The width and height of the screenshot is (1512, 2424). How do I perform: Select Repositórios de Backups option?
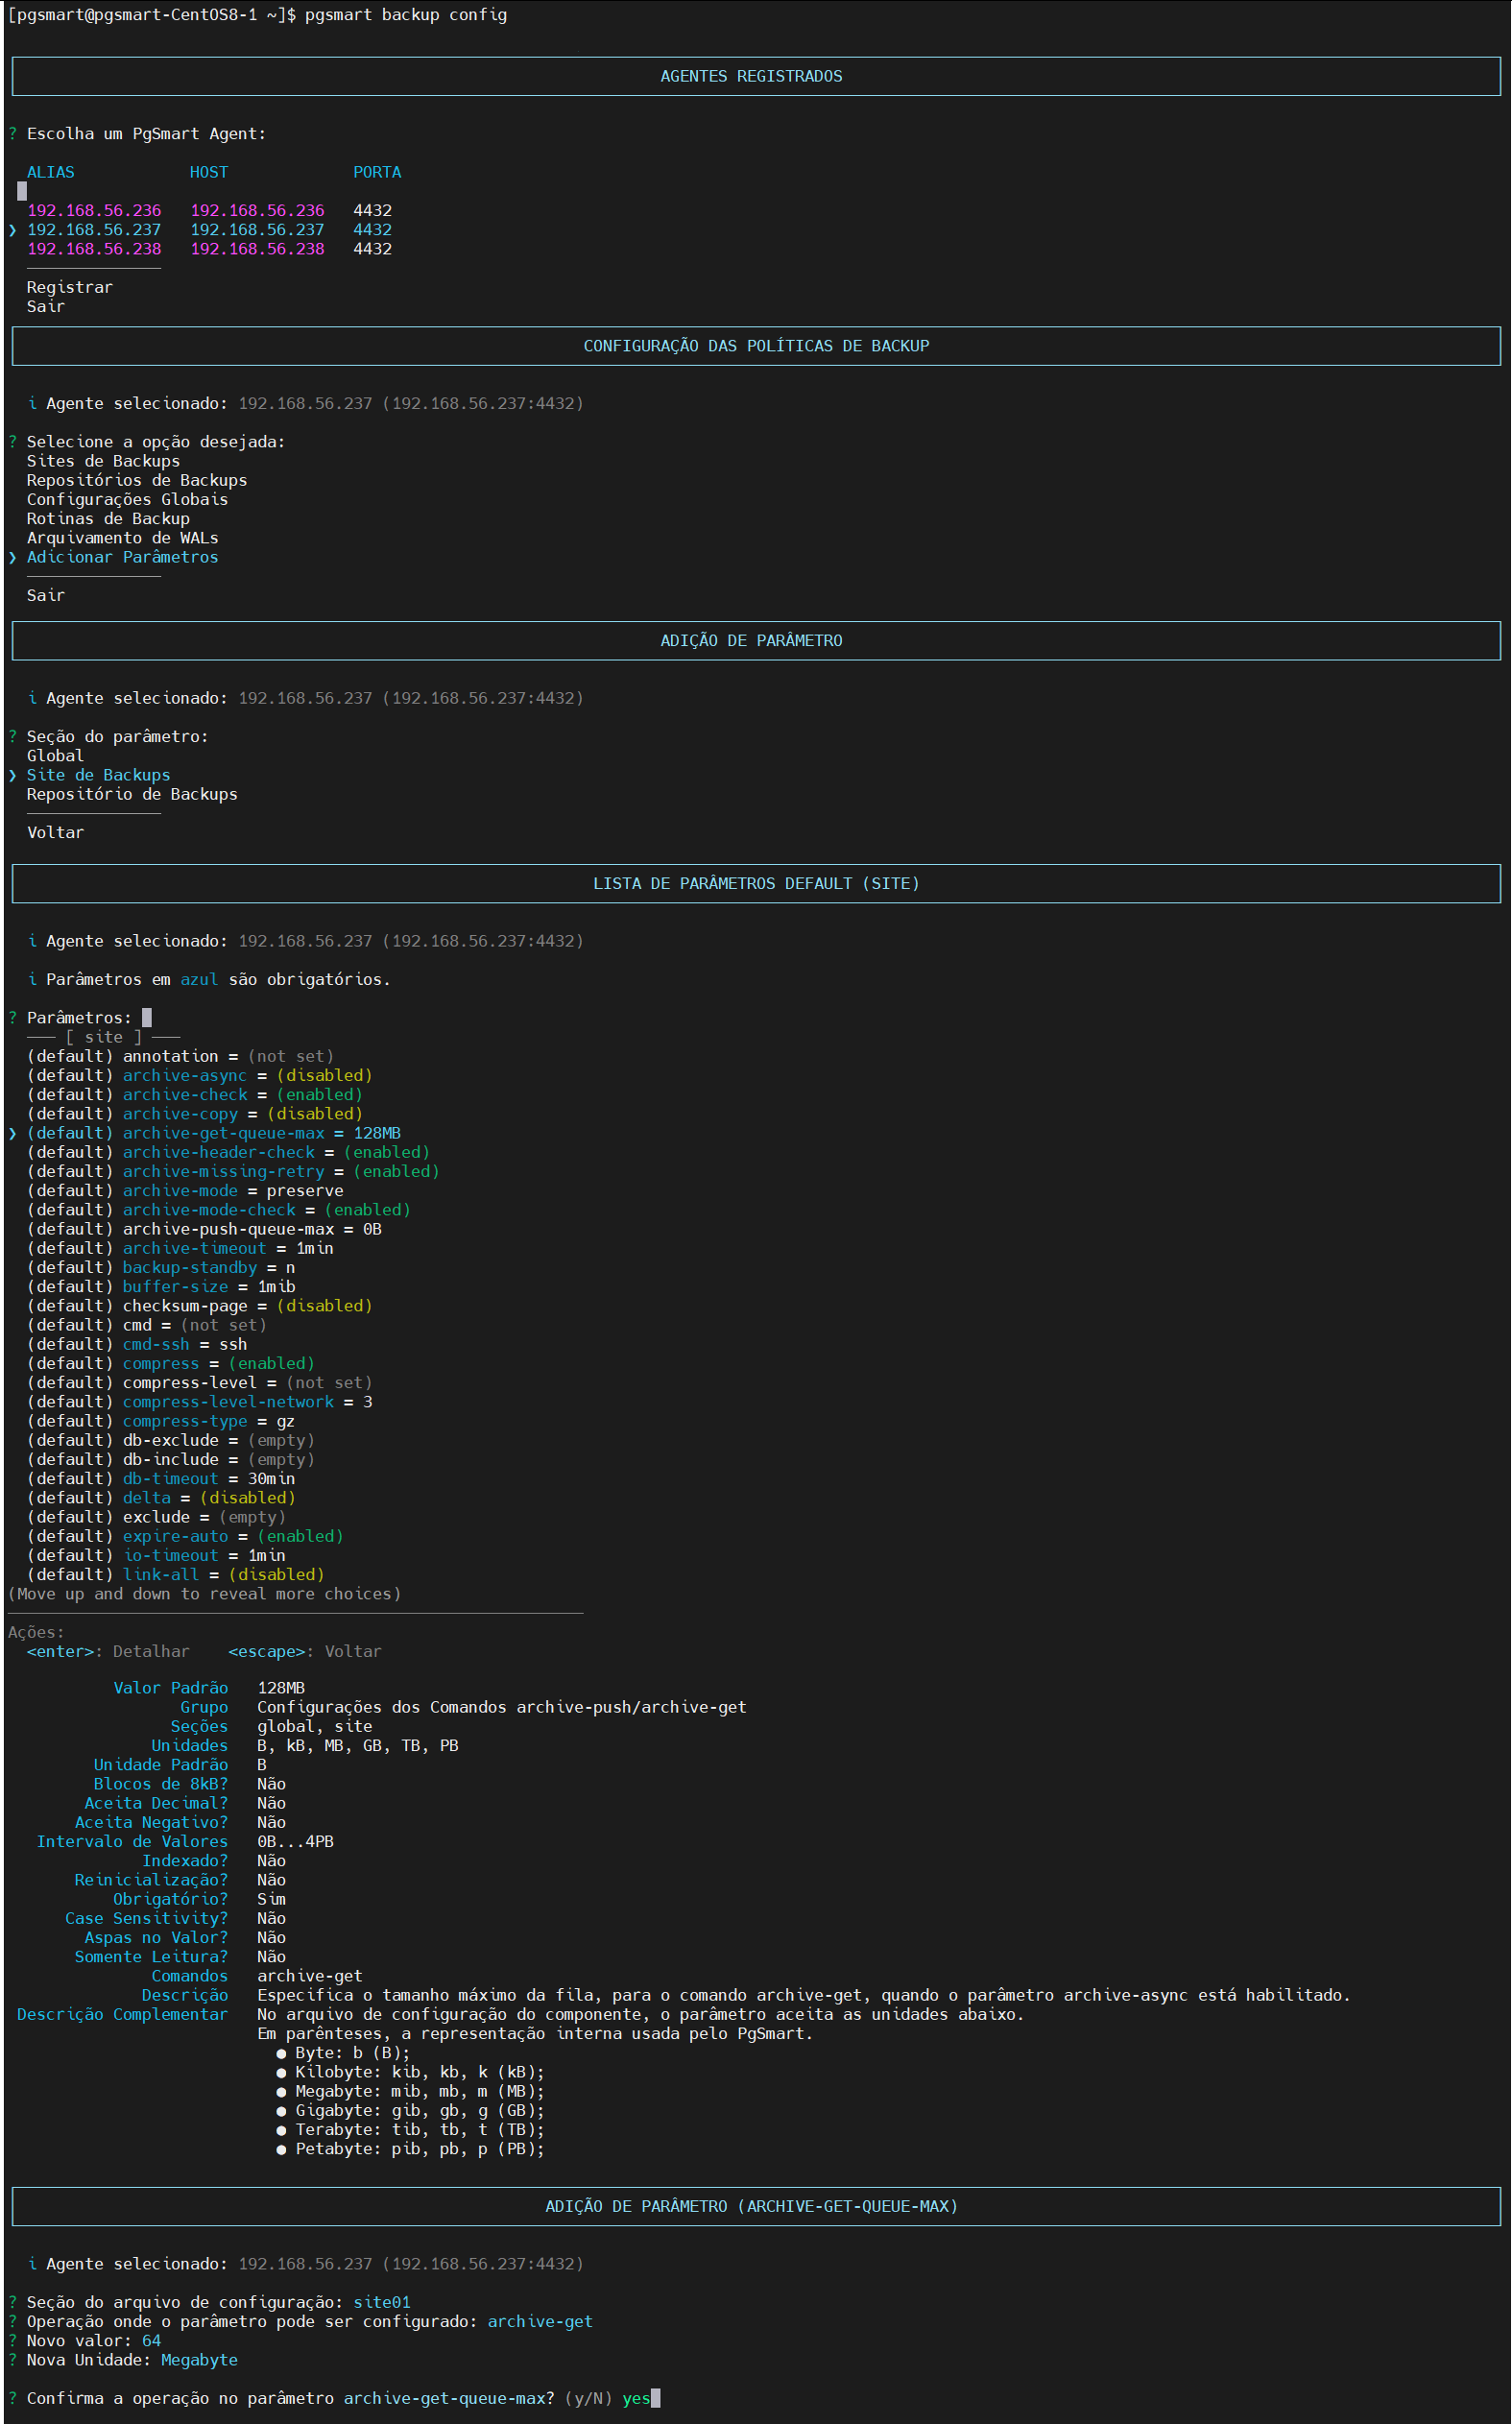(137, 480)
